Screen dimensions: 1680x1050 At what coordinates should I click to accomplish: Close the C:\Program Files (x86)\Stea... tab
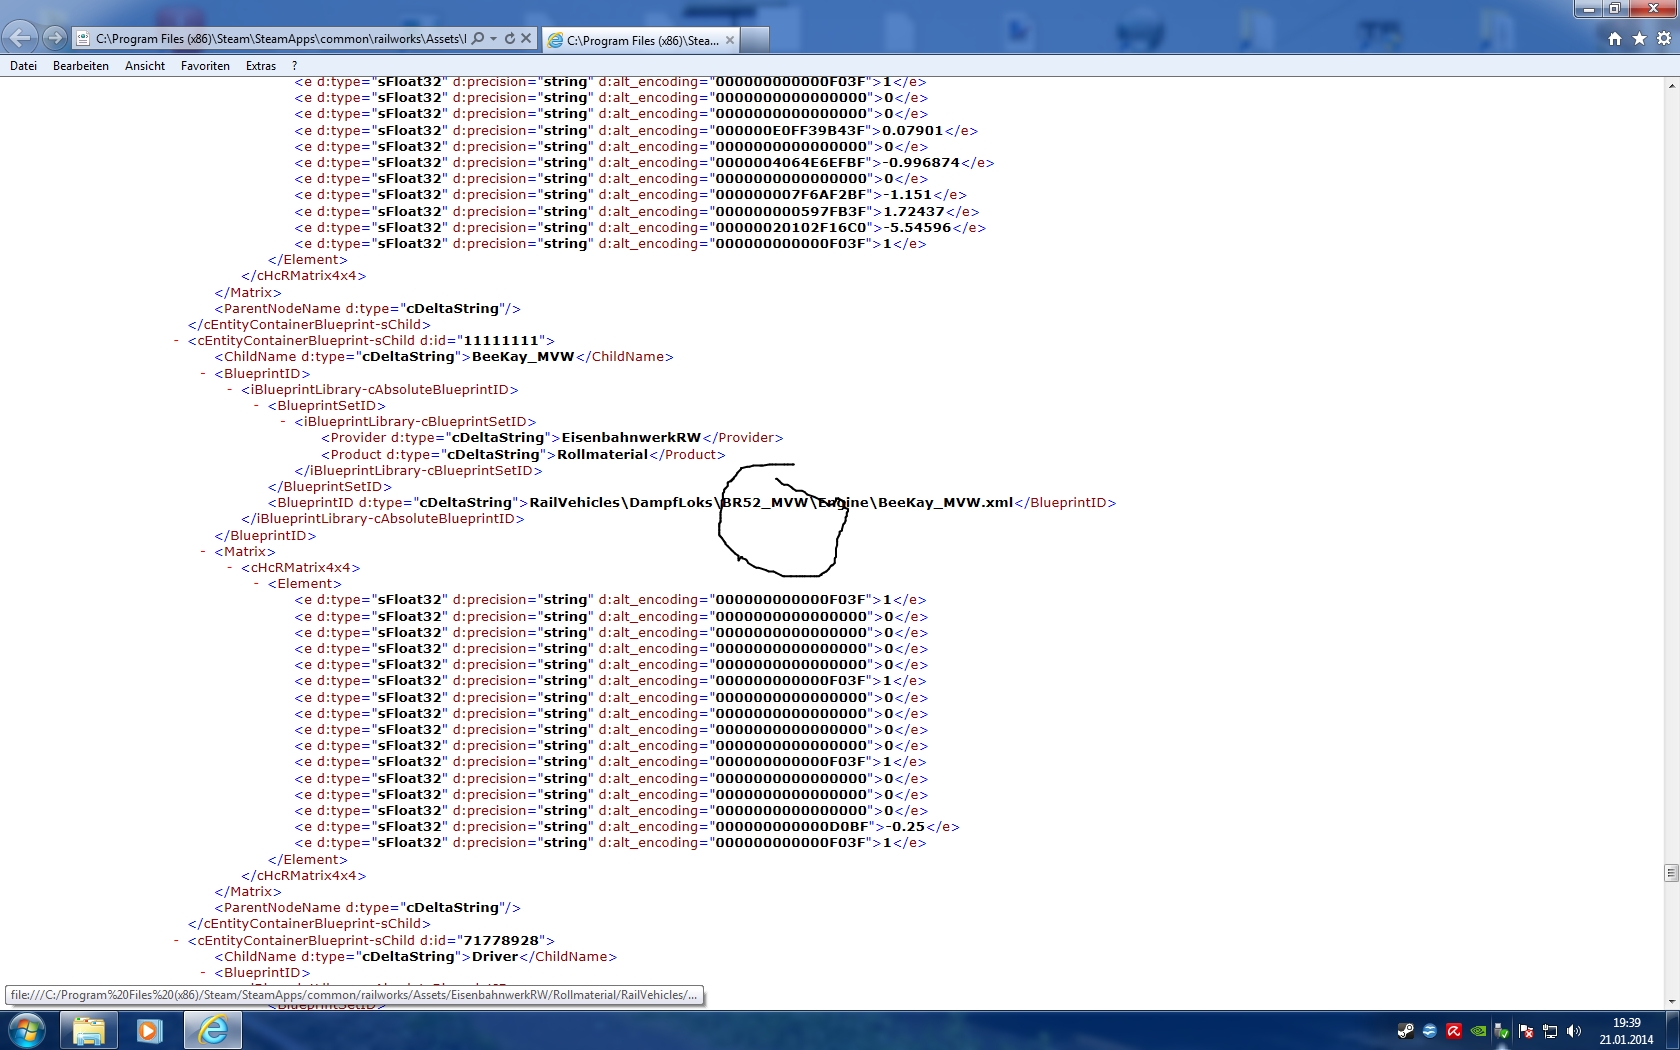pyautogui.click(x=730, y=40)
